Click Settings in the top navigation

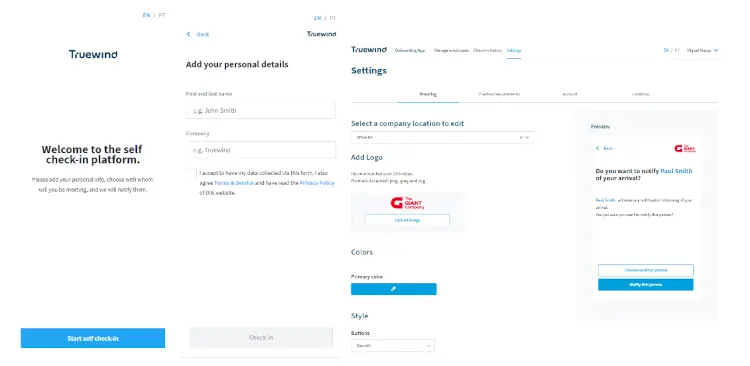(x=514, y=50)
